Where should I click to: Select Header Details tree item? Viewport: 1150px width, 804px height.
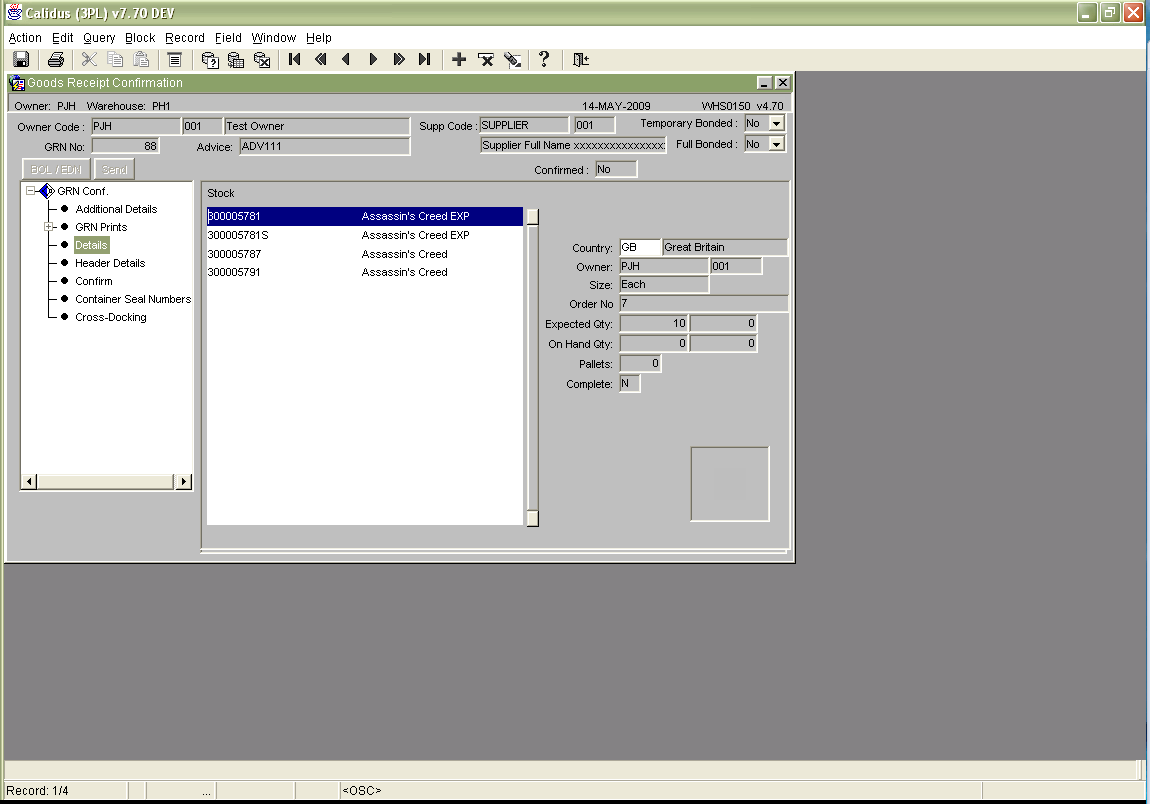[110, 263]
